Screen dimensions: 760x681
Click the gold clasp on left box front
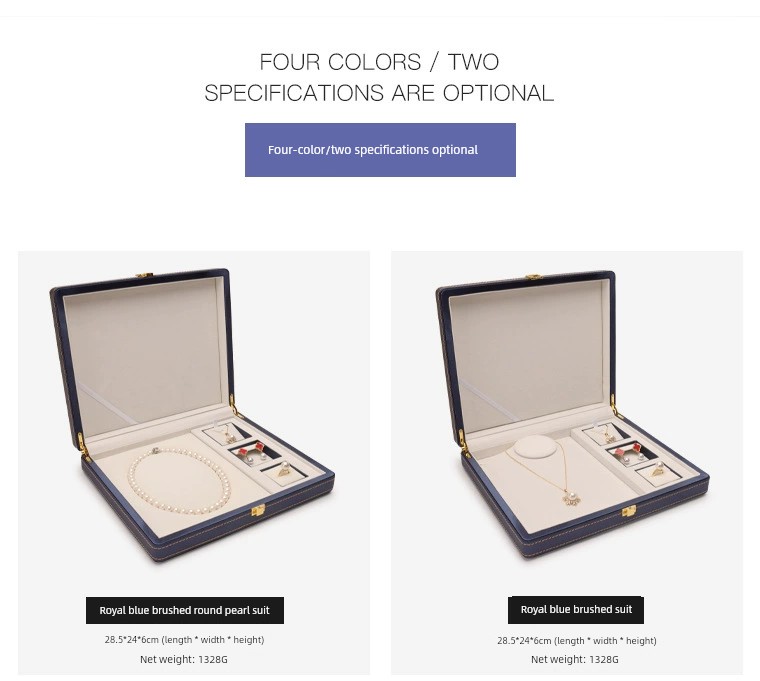tap(258, 510)
